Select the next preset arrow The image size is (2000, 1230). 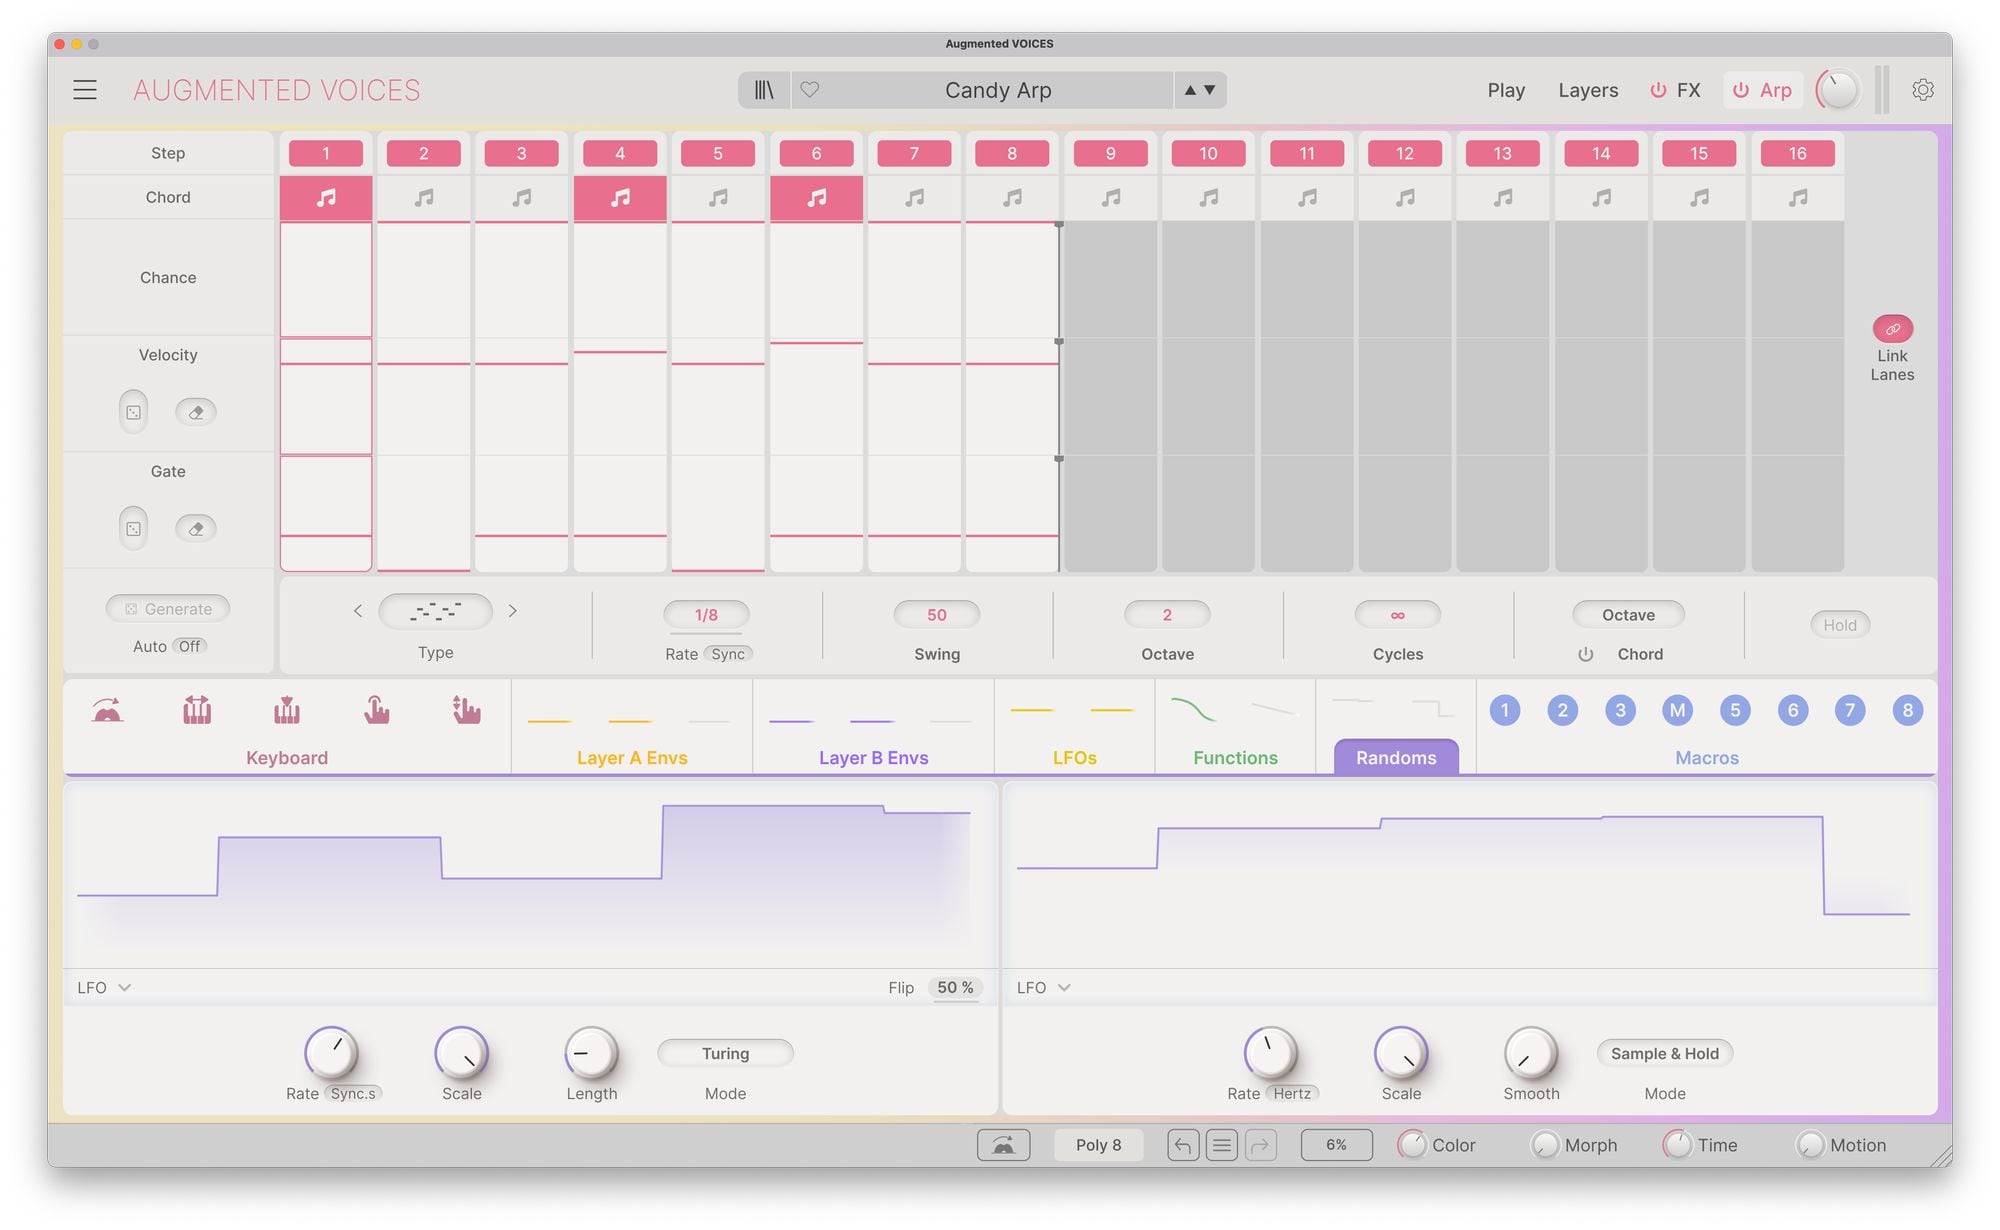pyautogui.click(x=1209, y=90)
